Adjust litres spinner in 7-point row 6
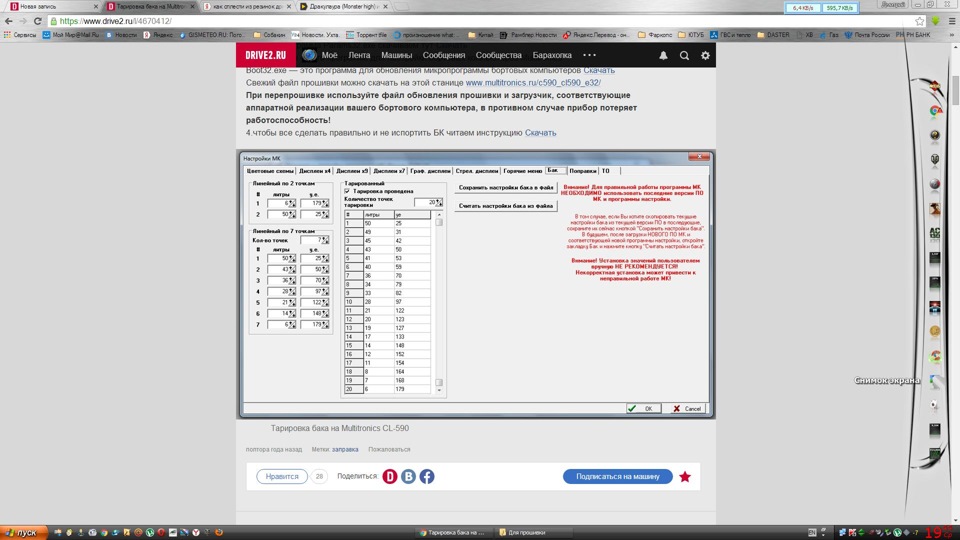Image resolution: width=960 pixels, height=540 pixels. [x=292, y=313]
